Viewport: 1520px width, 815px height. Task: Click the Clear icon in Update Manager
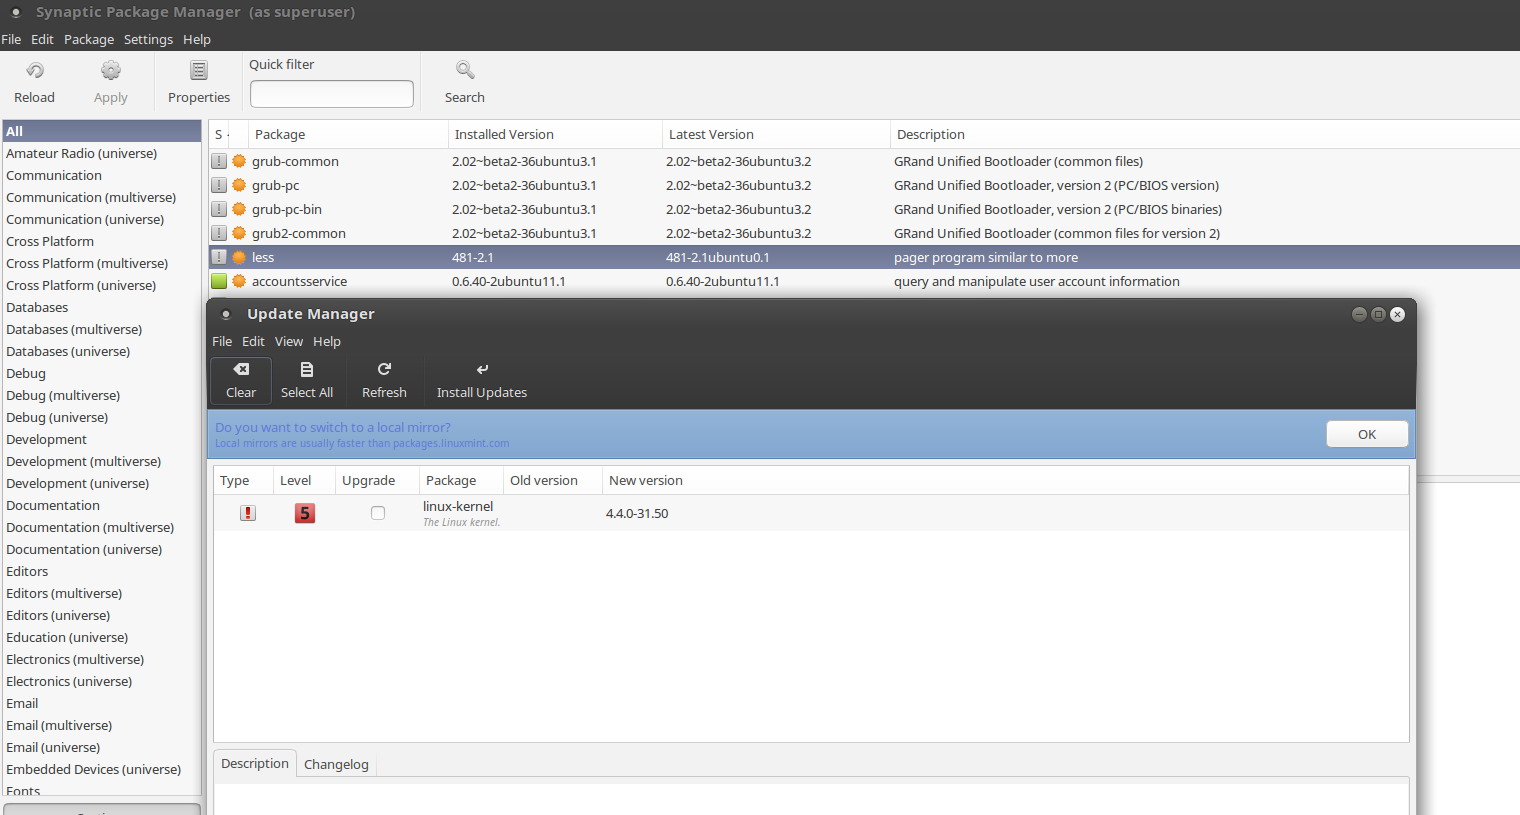click(241, 369)
